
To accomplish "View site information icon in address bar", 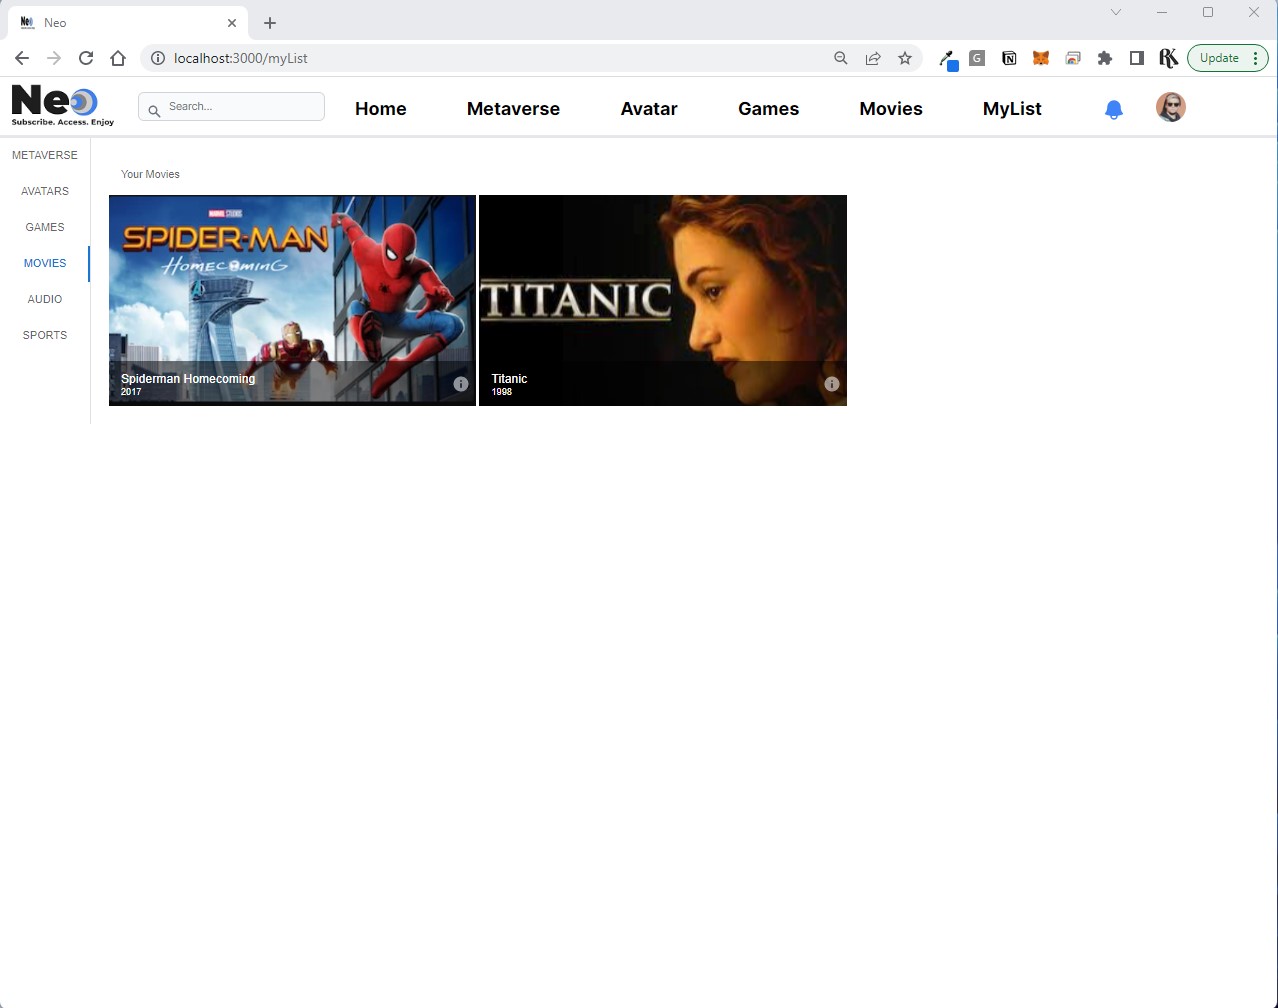I will coord(157,58).
